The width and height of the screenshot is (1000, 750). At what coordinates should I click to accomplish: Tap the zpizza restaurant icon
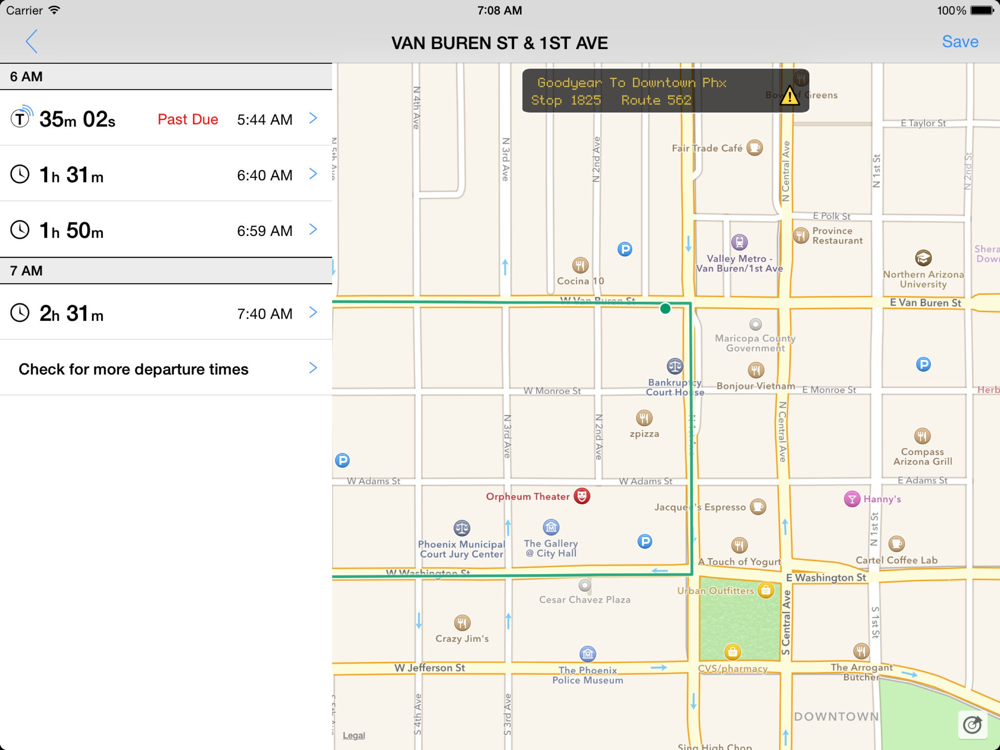pyautogui.click(x=644, y=418)
